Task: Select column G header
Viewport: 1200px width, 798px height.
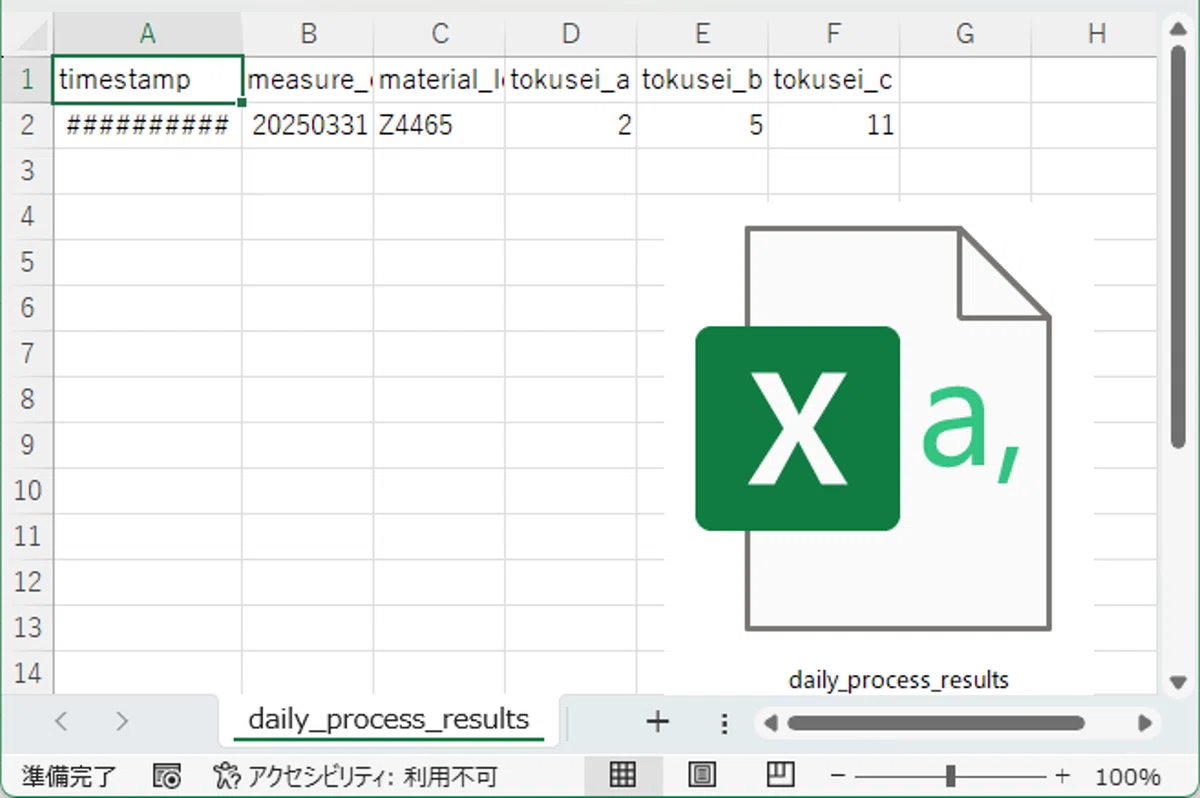Action: 966,34
